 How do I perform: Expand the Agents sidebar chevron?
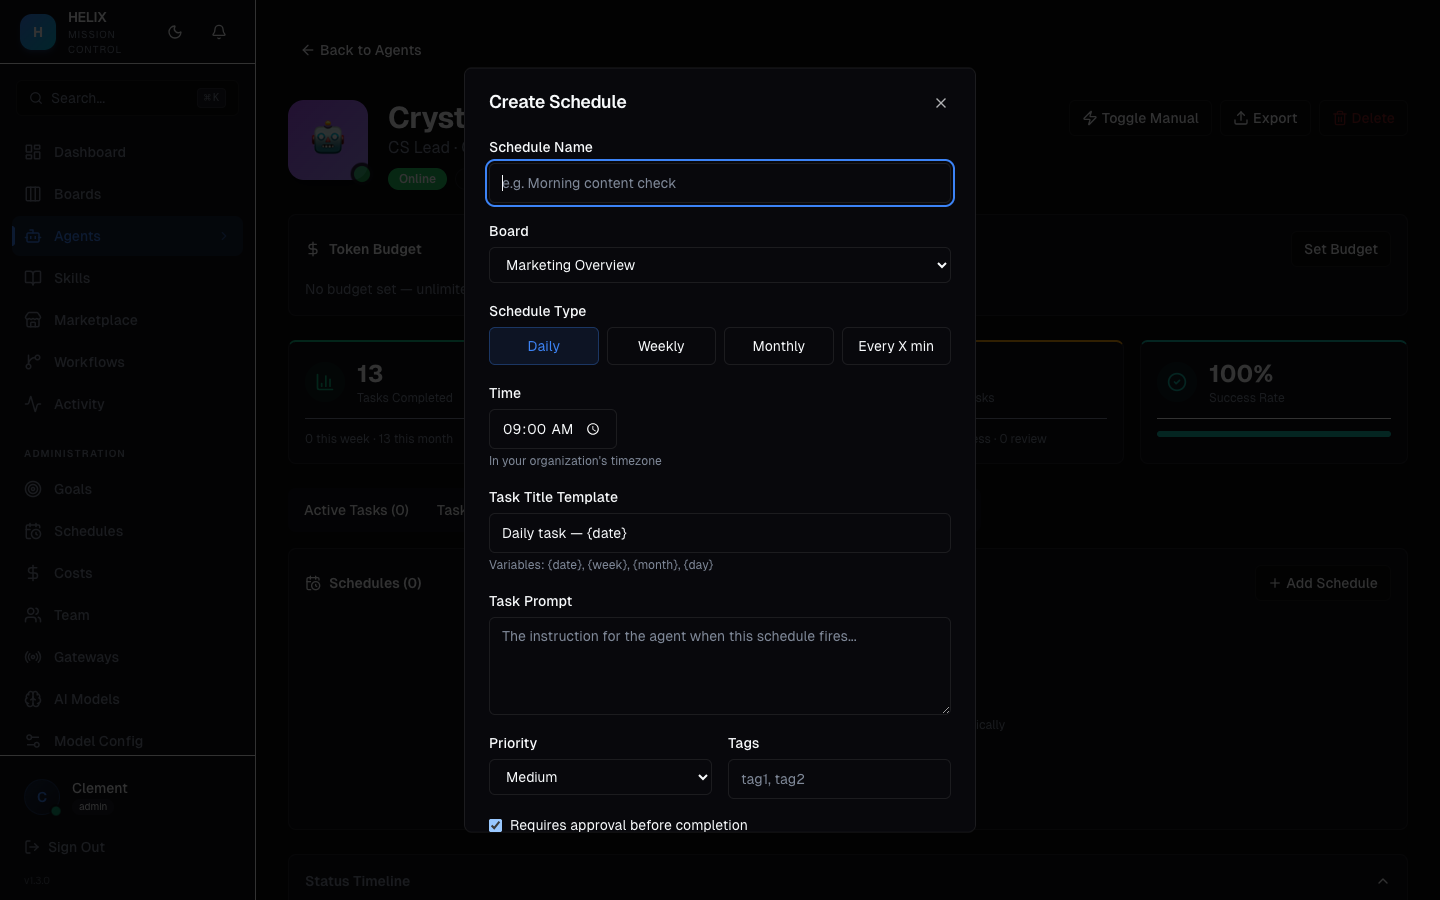click(224, 236)
